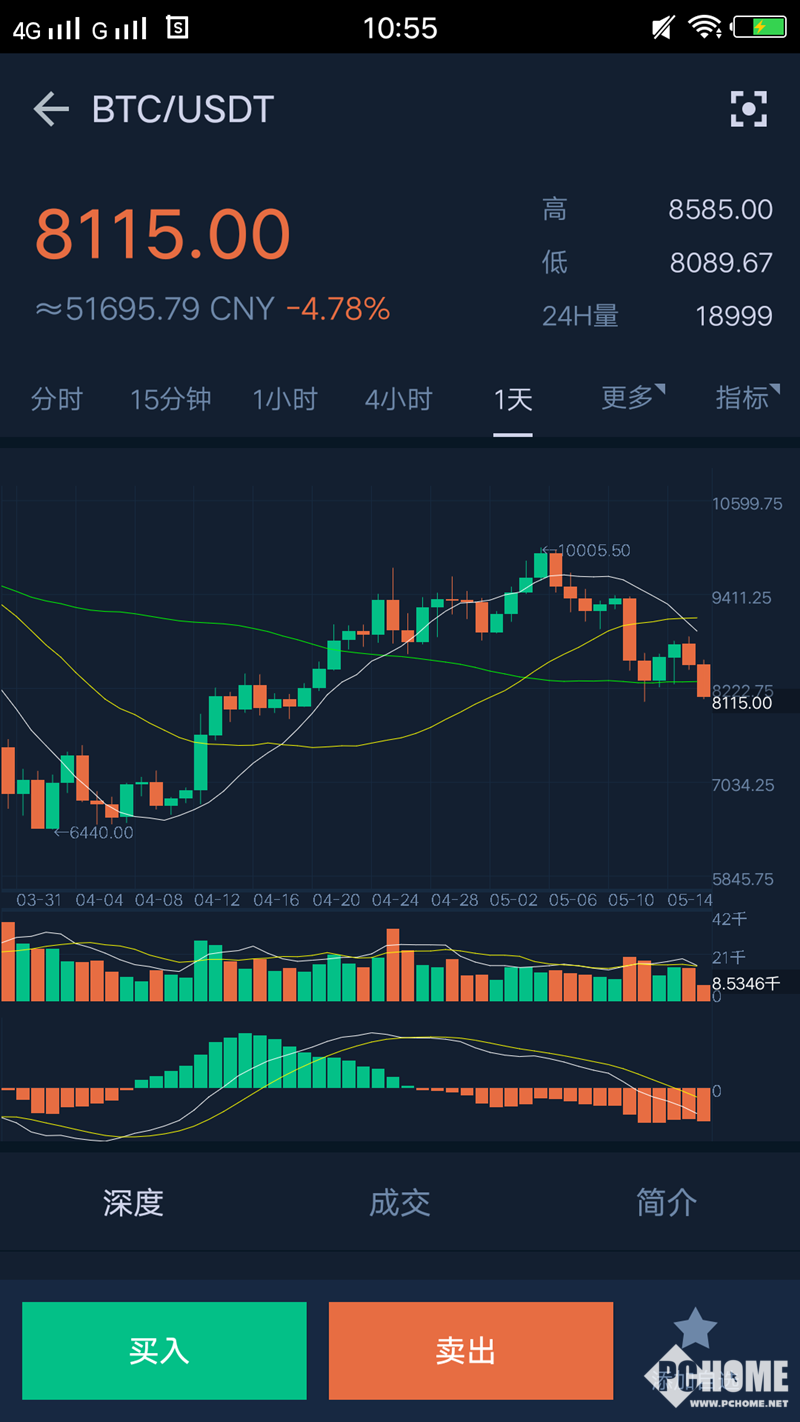Image resolution: width=800 pixels, height=1422 pixels.
Task: Tap the Wi-Fi status icon
Action: [705, 28]
